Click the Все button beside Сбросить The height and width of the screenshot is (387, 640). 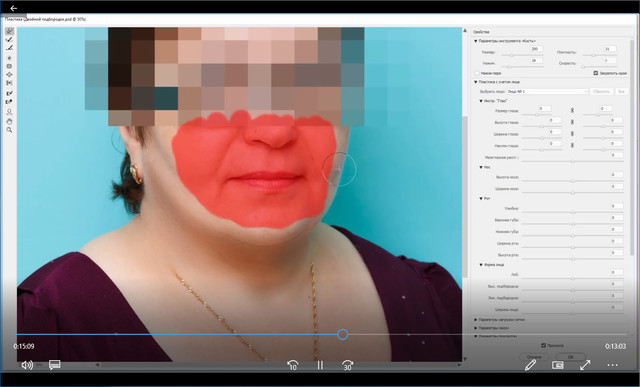tap(621, 91)
